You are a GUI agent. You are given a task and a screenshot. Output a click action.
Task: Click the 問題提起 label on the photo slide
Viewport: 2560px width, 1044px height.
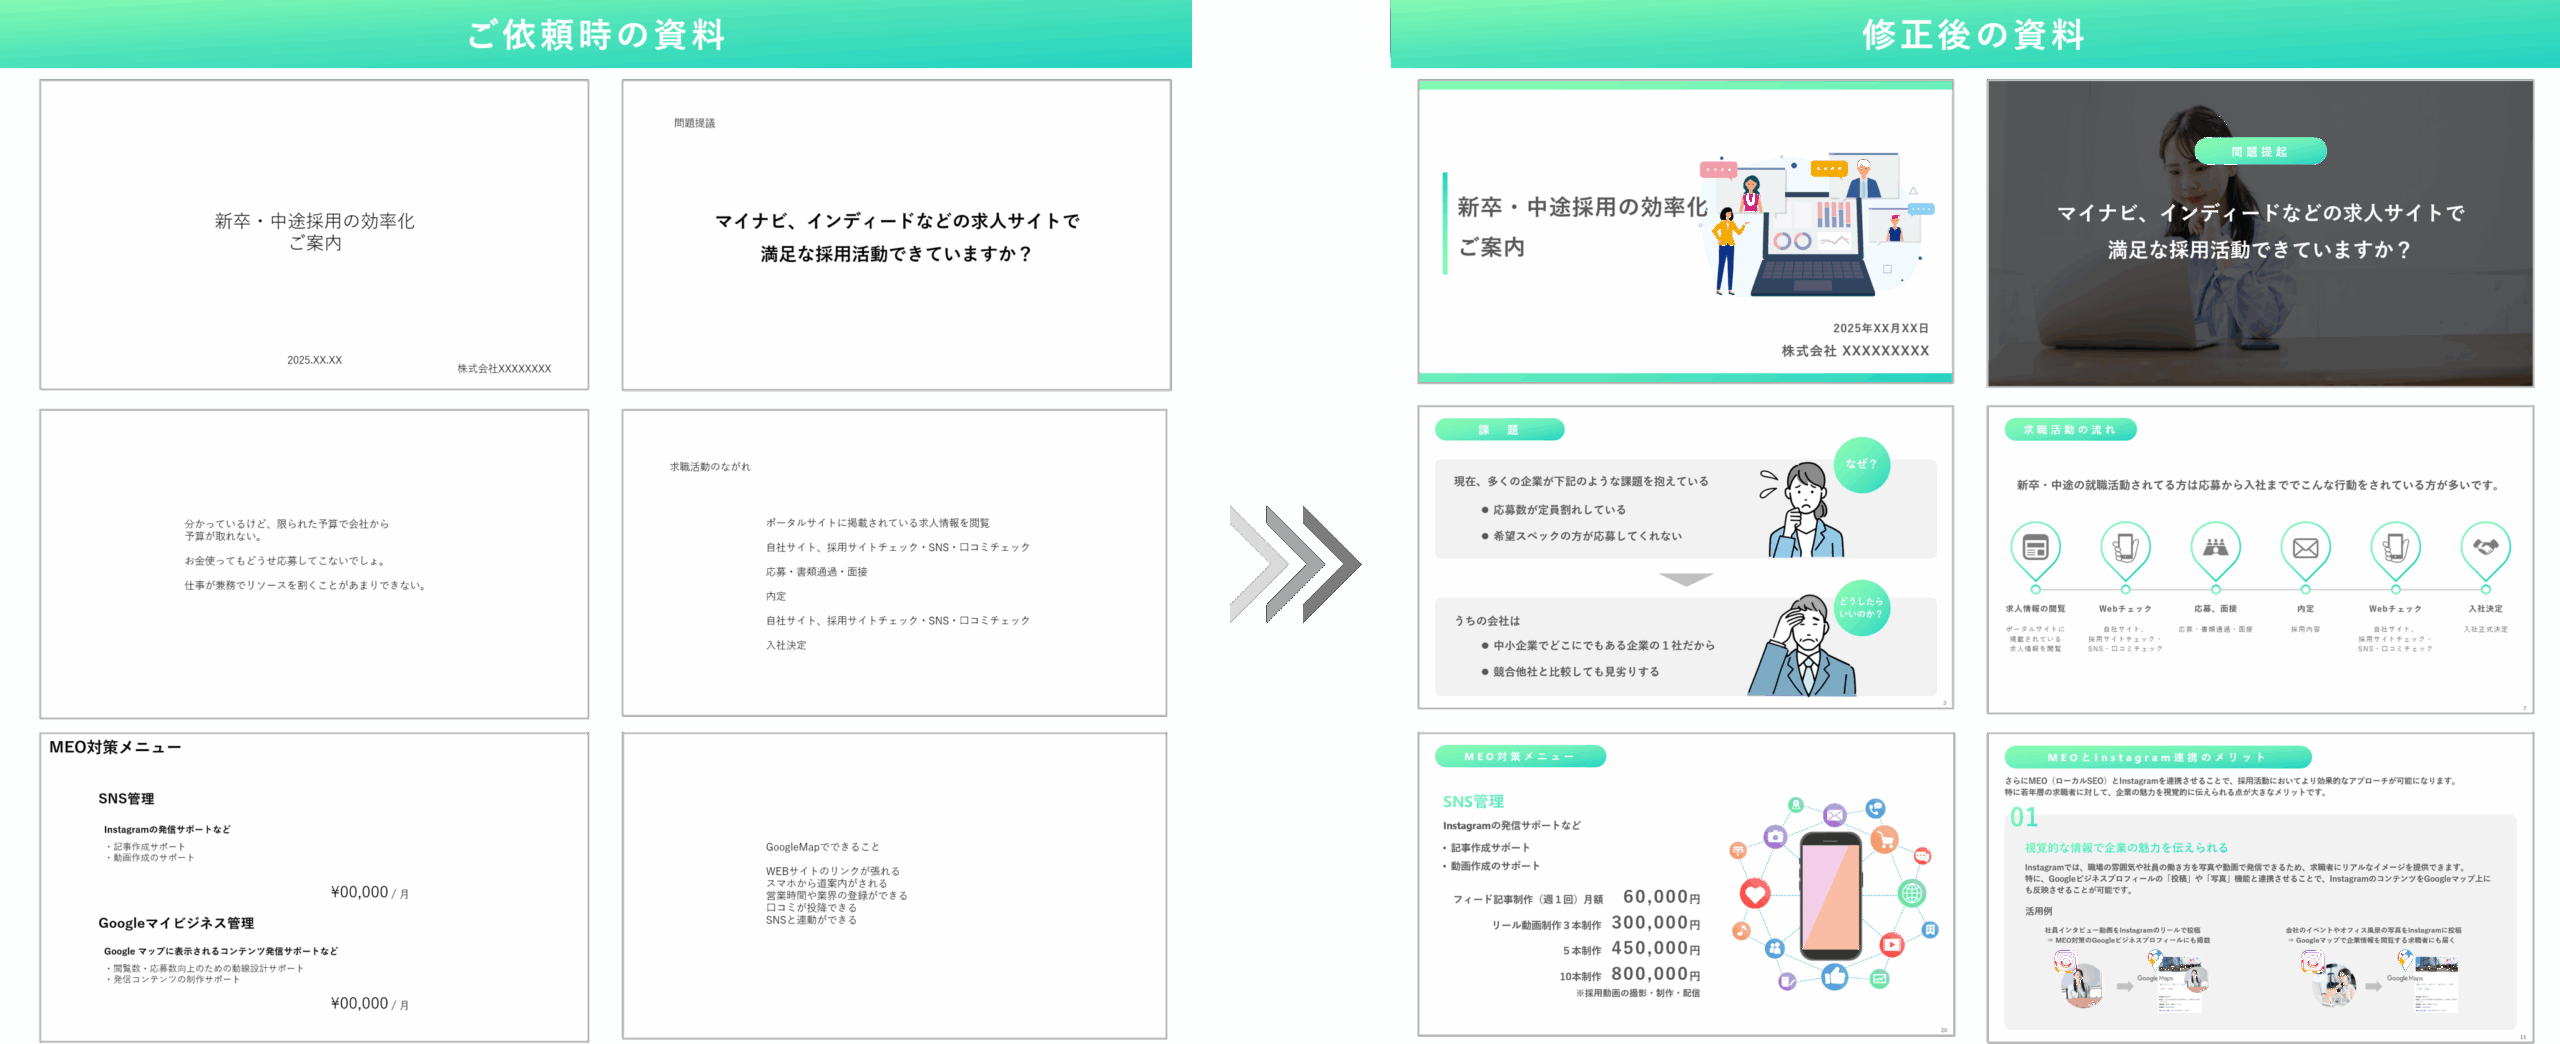click(x=2260, y=152)
